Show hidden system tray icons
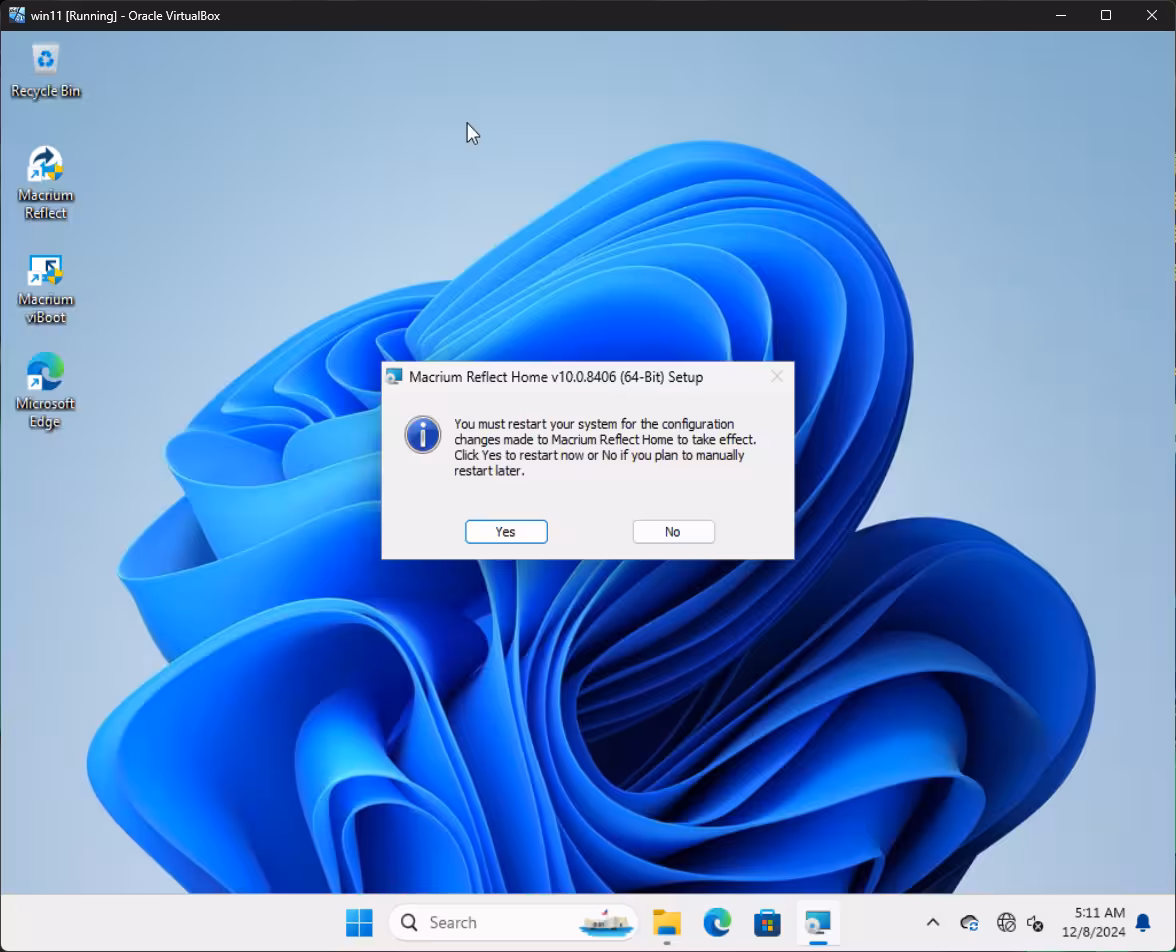The width and height of the screenshot is (1176, 952). coord(933,922)
